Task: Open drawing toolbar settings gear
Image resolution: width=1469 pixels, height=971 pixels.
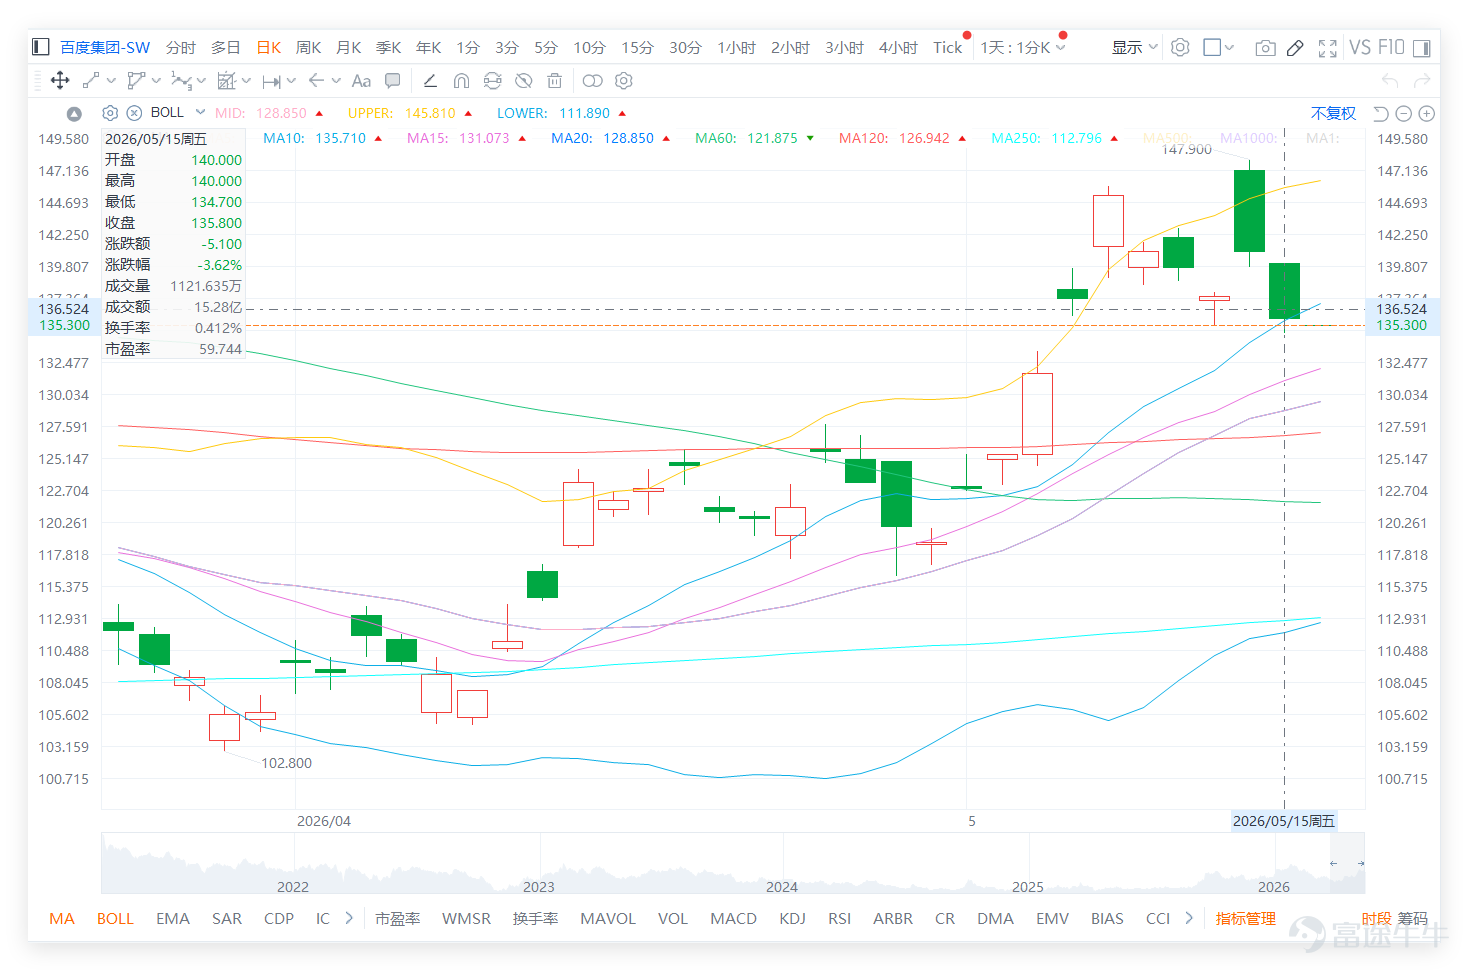Action: click(x=624, y=81)
